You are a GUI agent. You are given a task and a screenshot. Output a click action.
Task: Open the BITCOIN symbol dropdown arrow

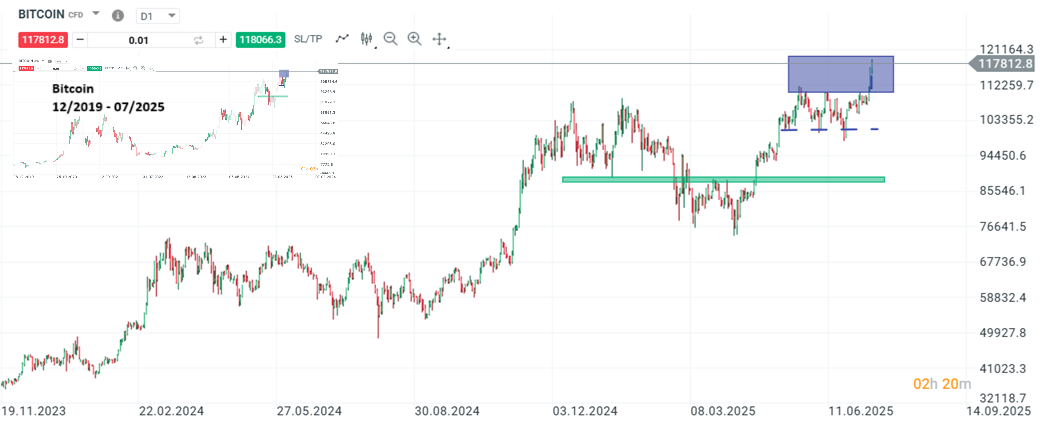point(96,15)
